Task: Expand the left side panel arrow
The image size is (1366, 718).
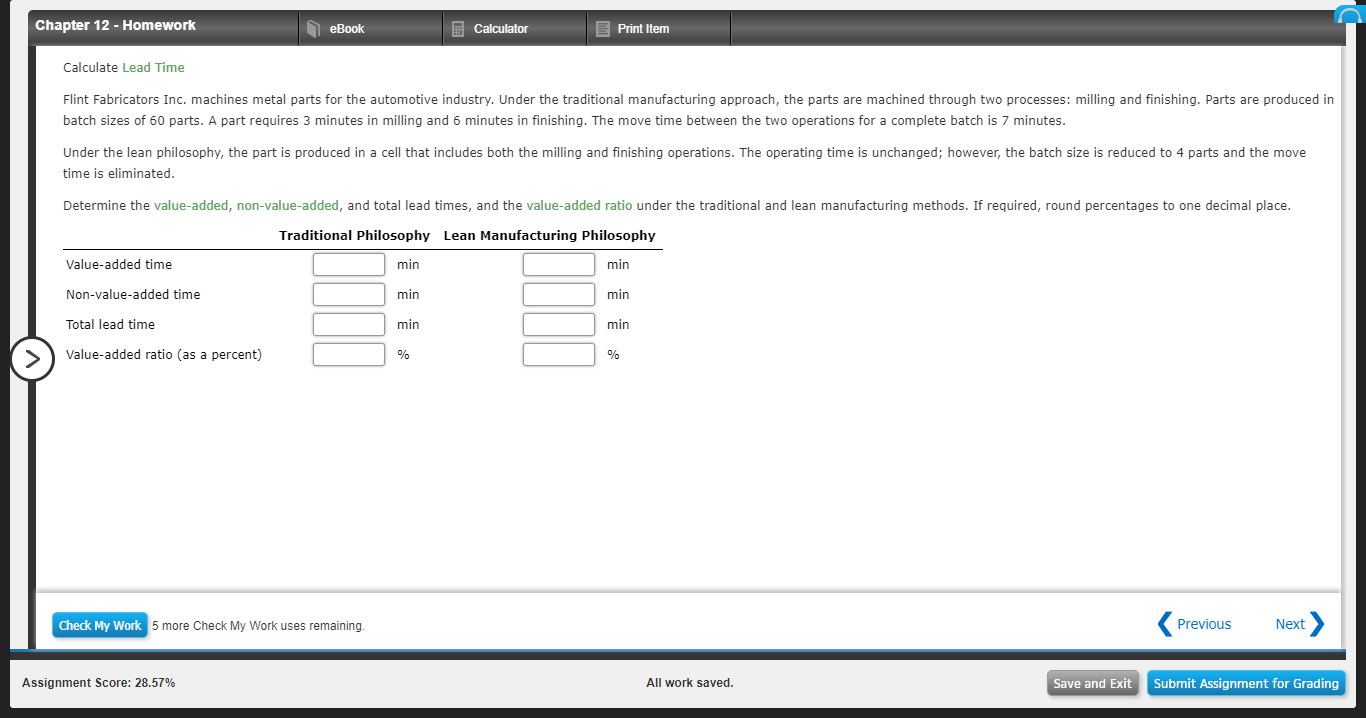Action: 33,358
